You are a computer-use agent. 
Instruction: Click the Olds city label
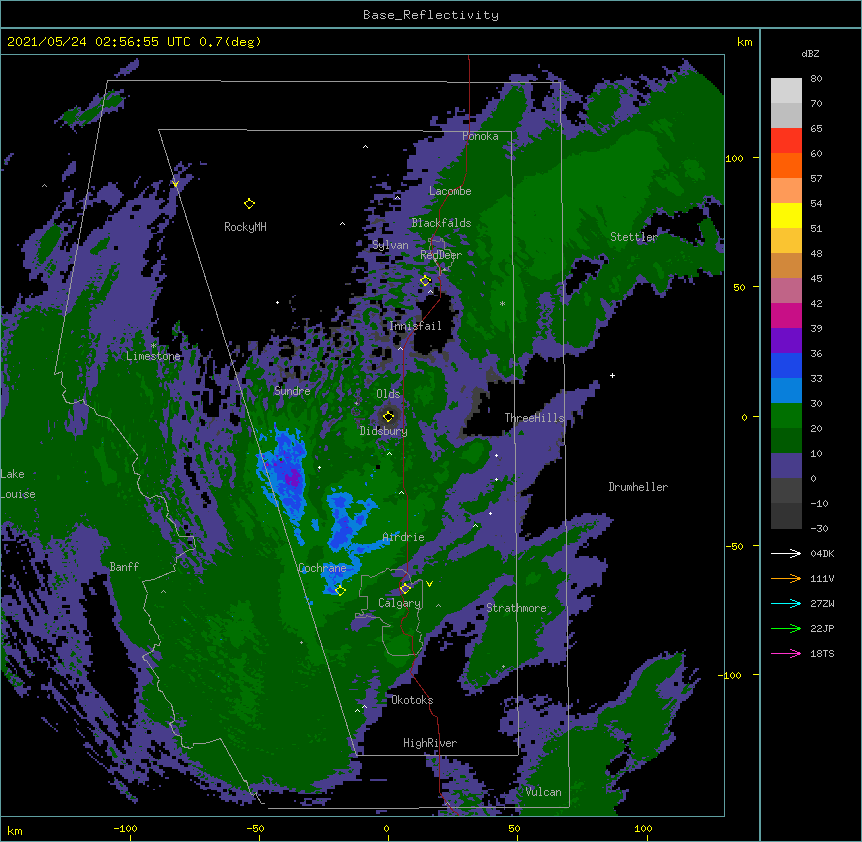pyautogui.click(x=388, y=394)
